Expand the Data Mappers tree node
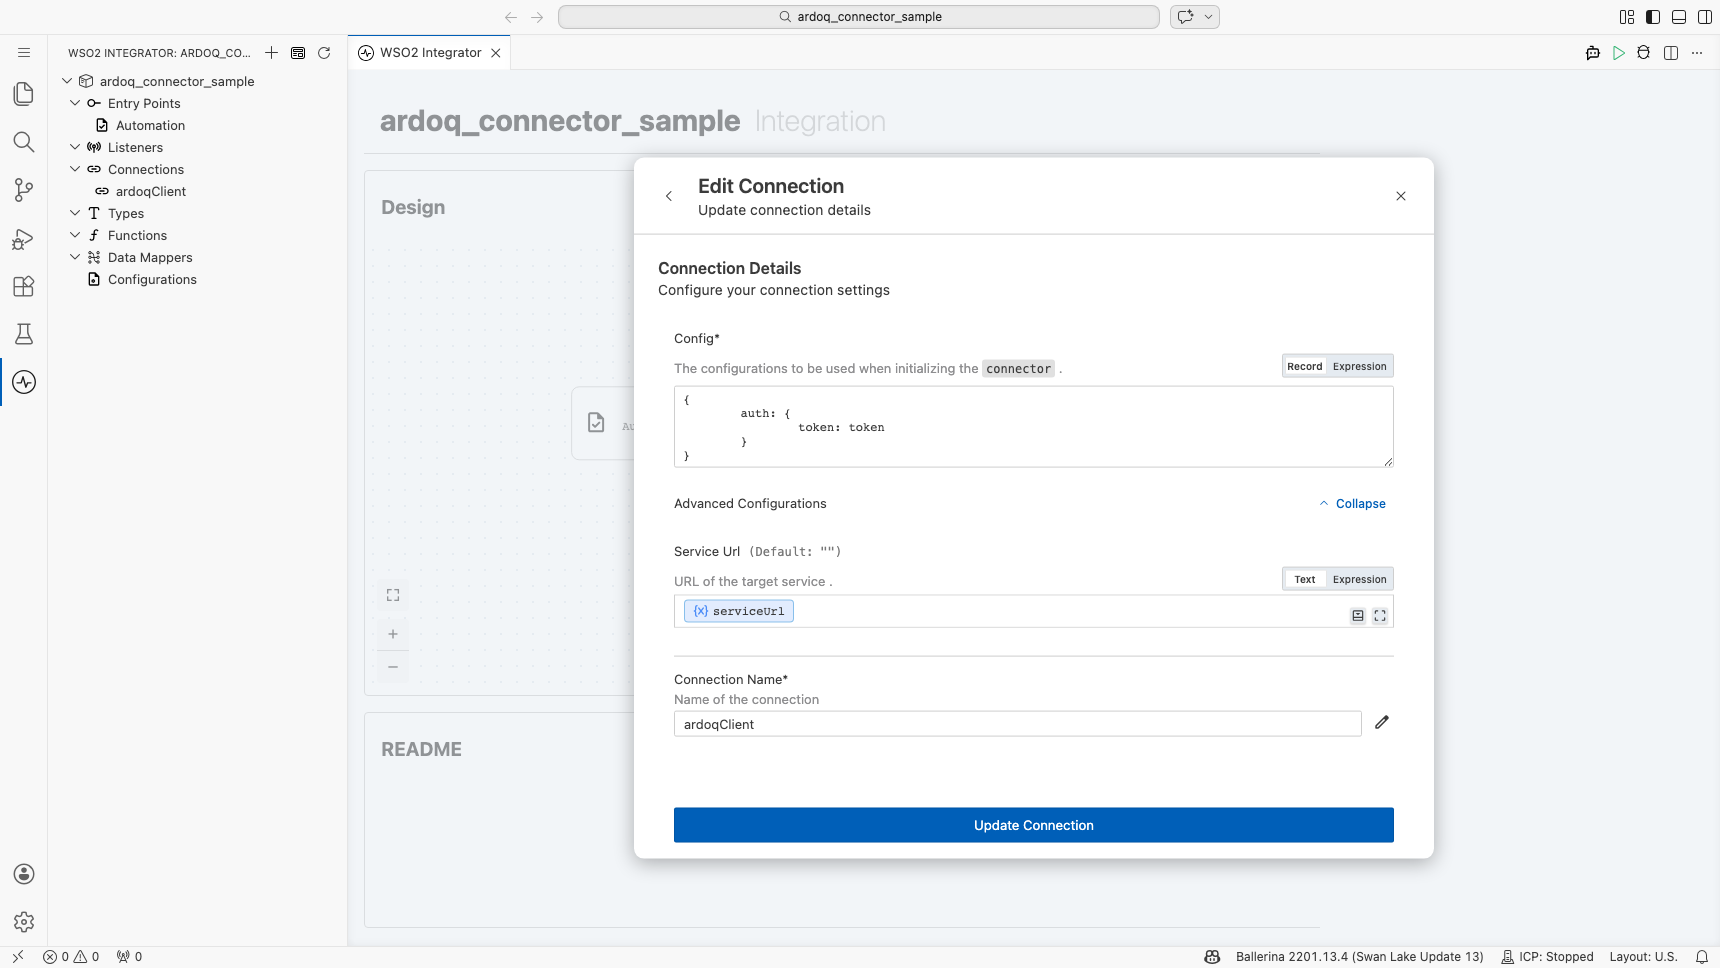Viewport: 1720px width, 968px height. click(x=75, y=257)
